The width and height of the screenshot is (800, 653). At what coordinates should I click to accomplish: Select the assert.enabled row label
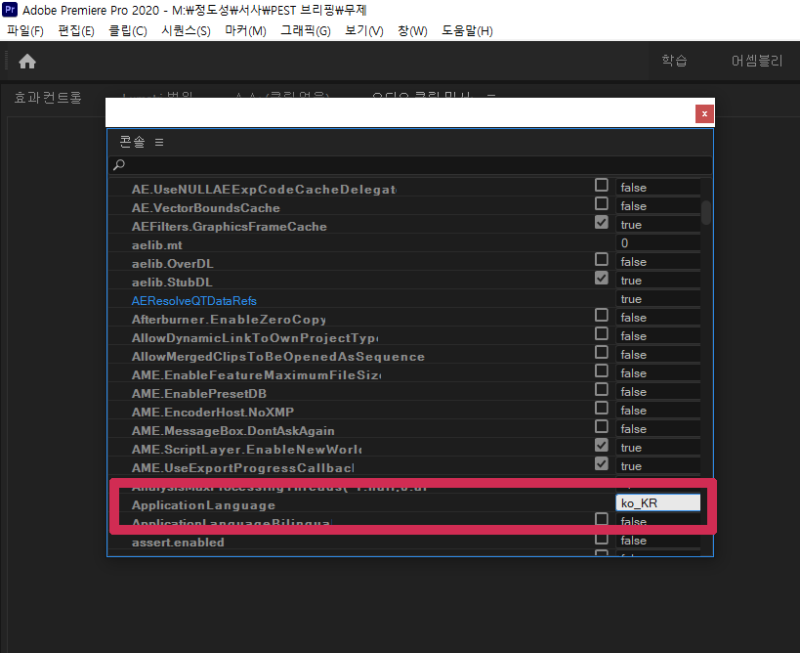click(x=178, y=542)
